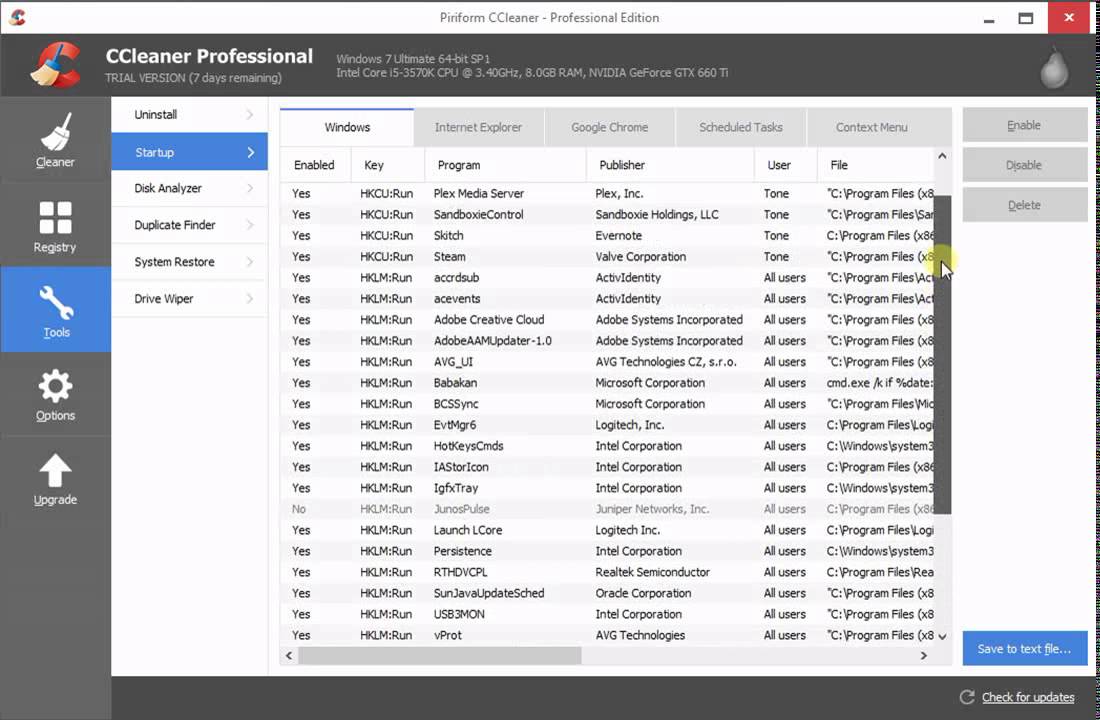Viewport: 1100px width, 720px height.
Task: Select the SandboxieControl entry
Action: tap(608, 214)
